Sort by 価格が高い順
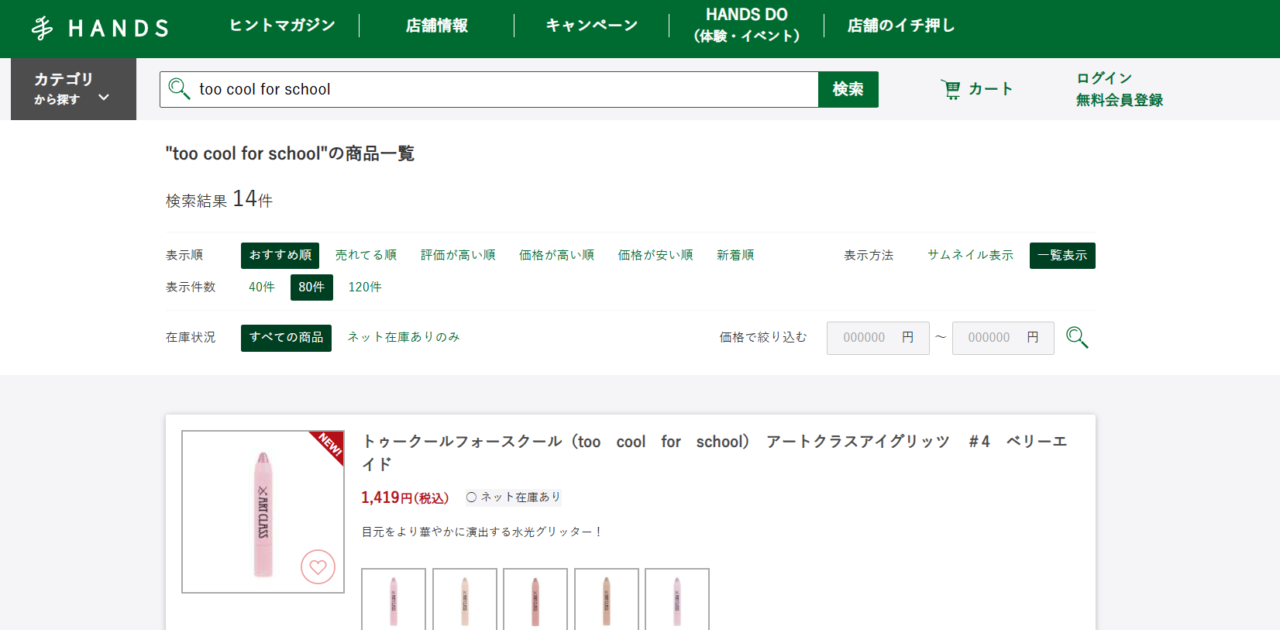This screenshot has height=630, width=1280. [557, 255]
